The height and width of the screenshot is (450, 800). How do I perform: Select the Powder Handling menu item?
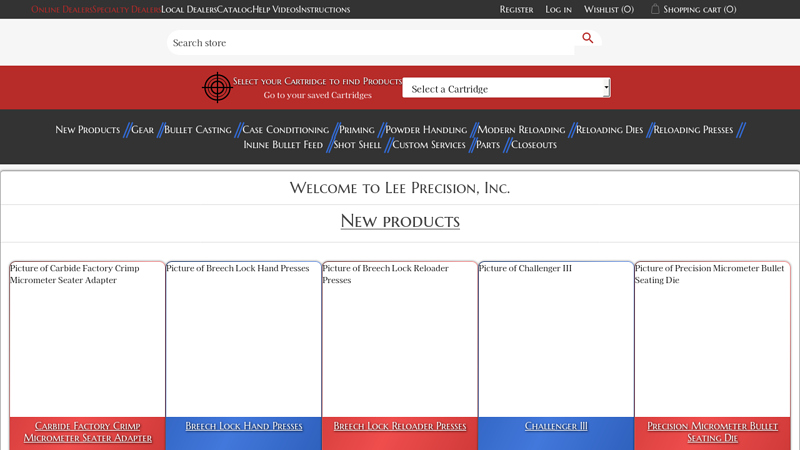coord(426,130)
